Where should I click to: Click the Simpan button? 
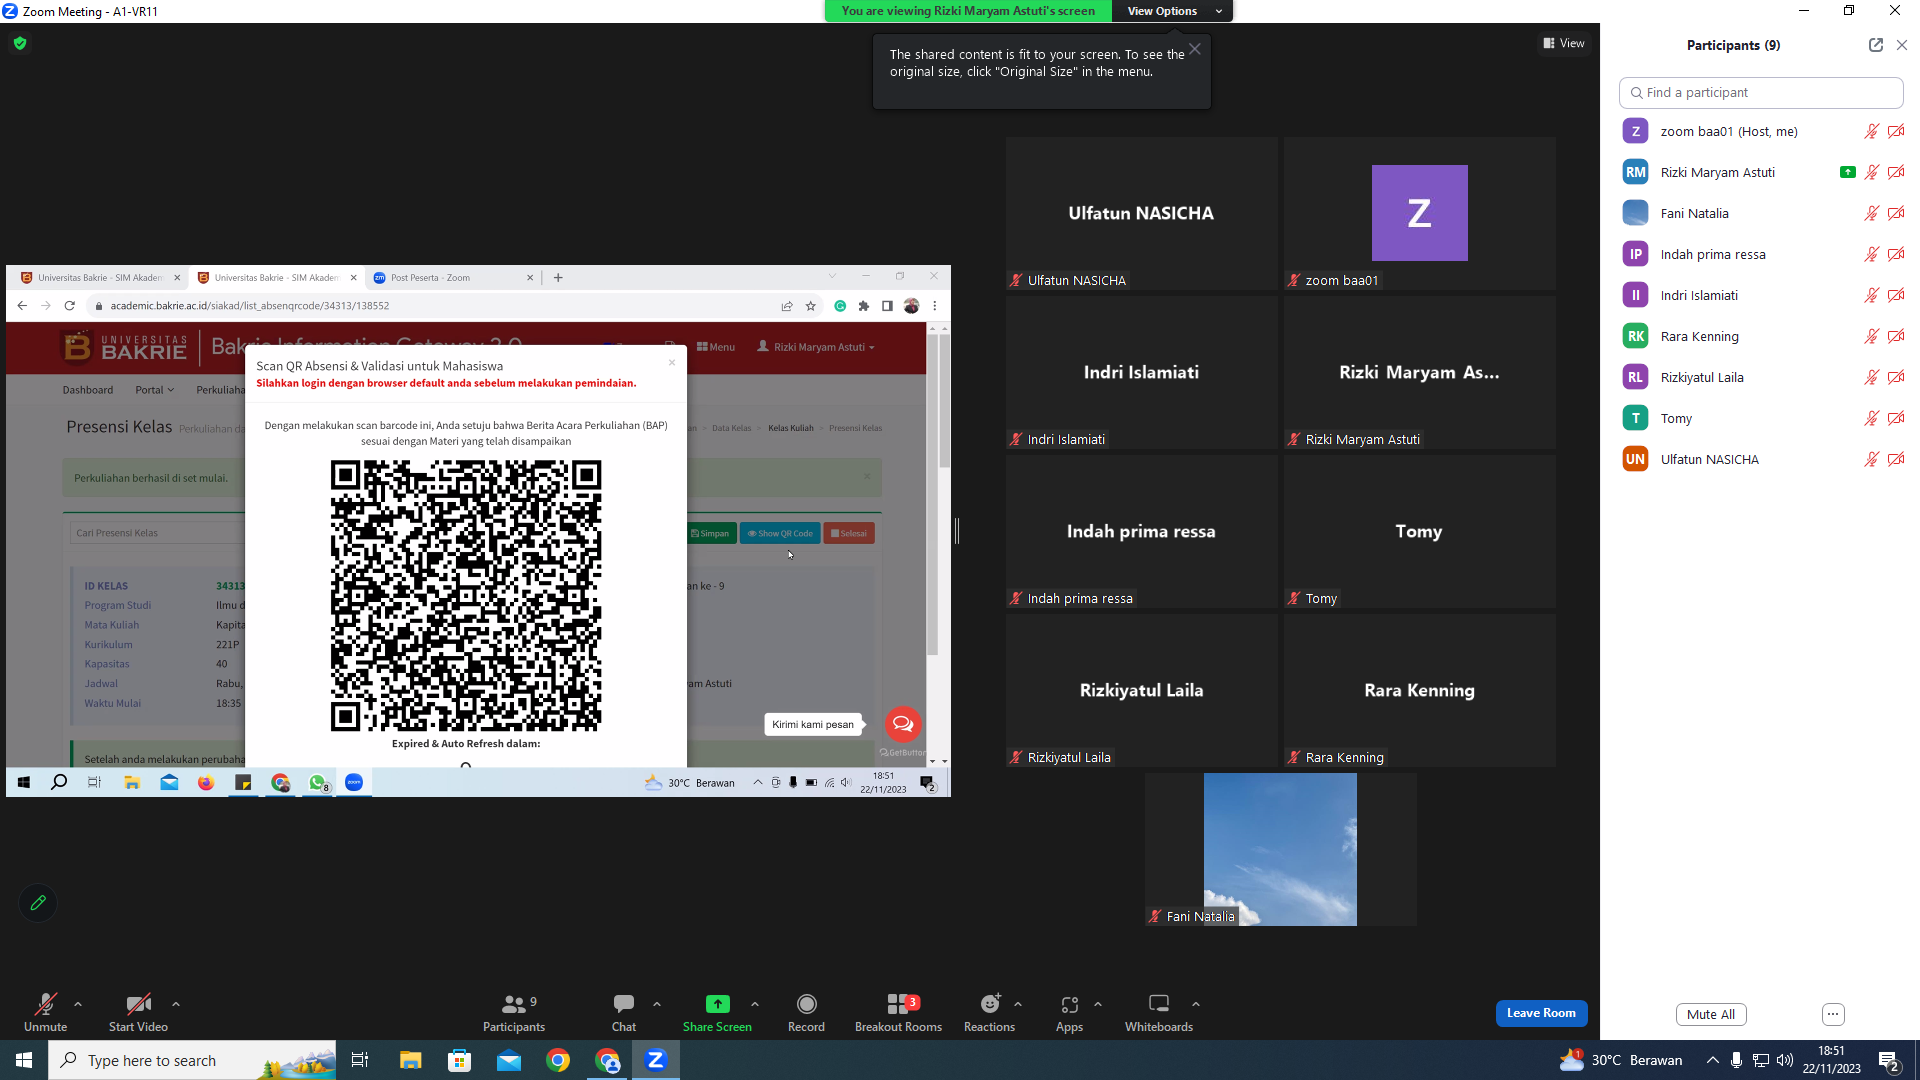[x=710, y=533]
